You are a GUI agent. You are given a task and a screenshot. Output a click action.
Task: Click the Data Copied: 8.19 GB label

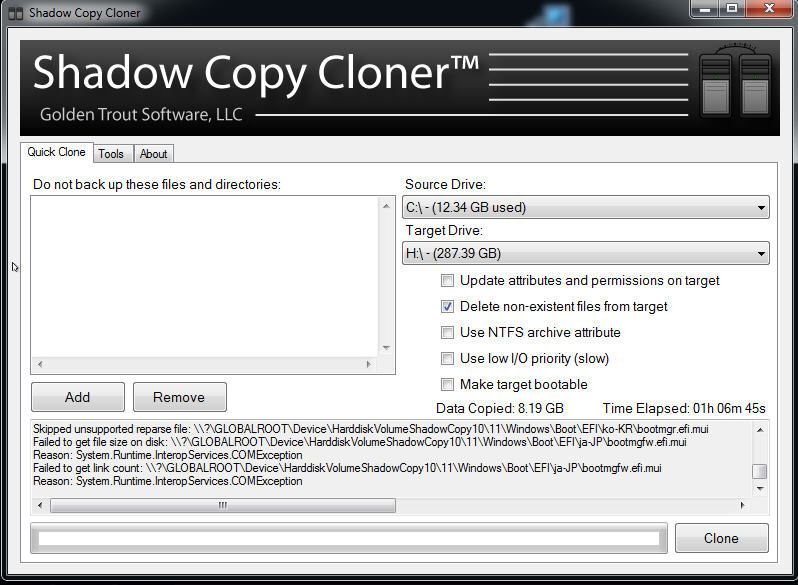click(500, 408)
